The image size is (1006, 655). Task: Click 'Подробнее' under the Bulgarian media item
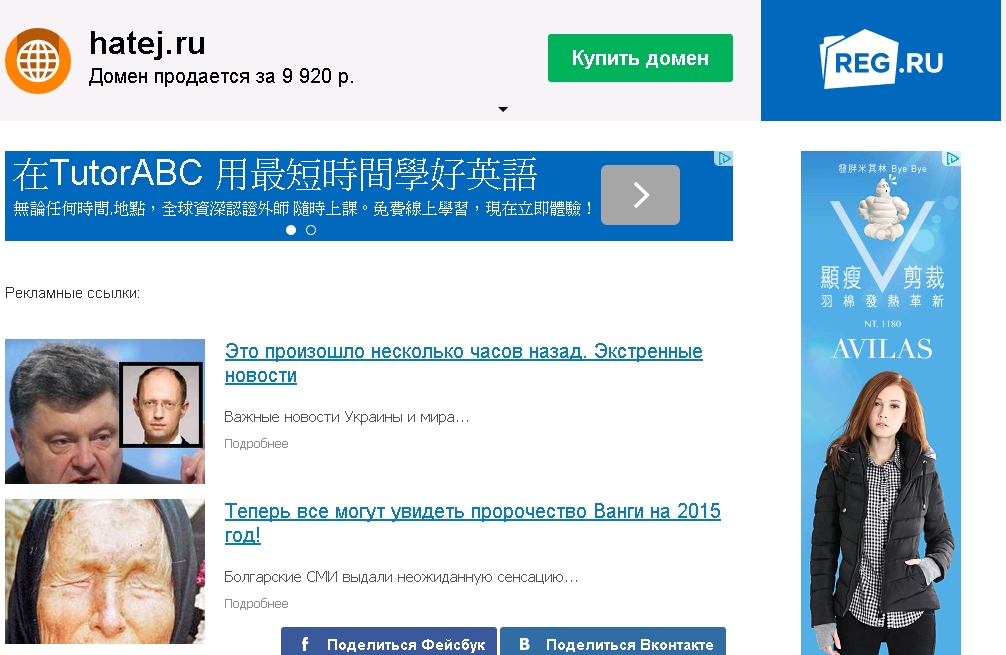[256, 604]
